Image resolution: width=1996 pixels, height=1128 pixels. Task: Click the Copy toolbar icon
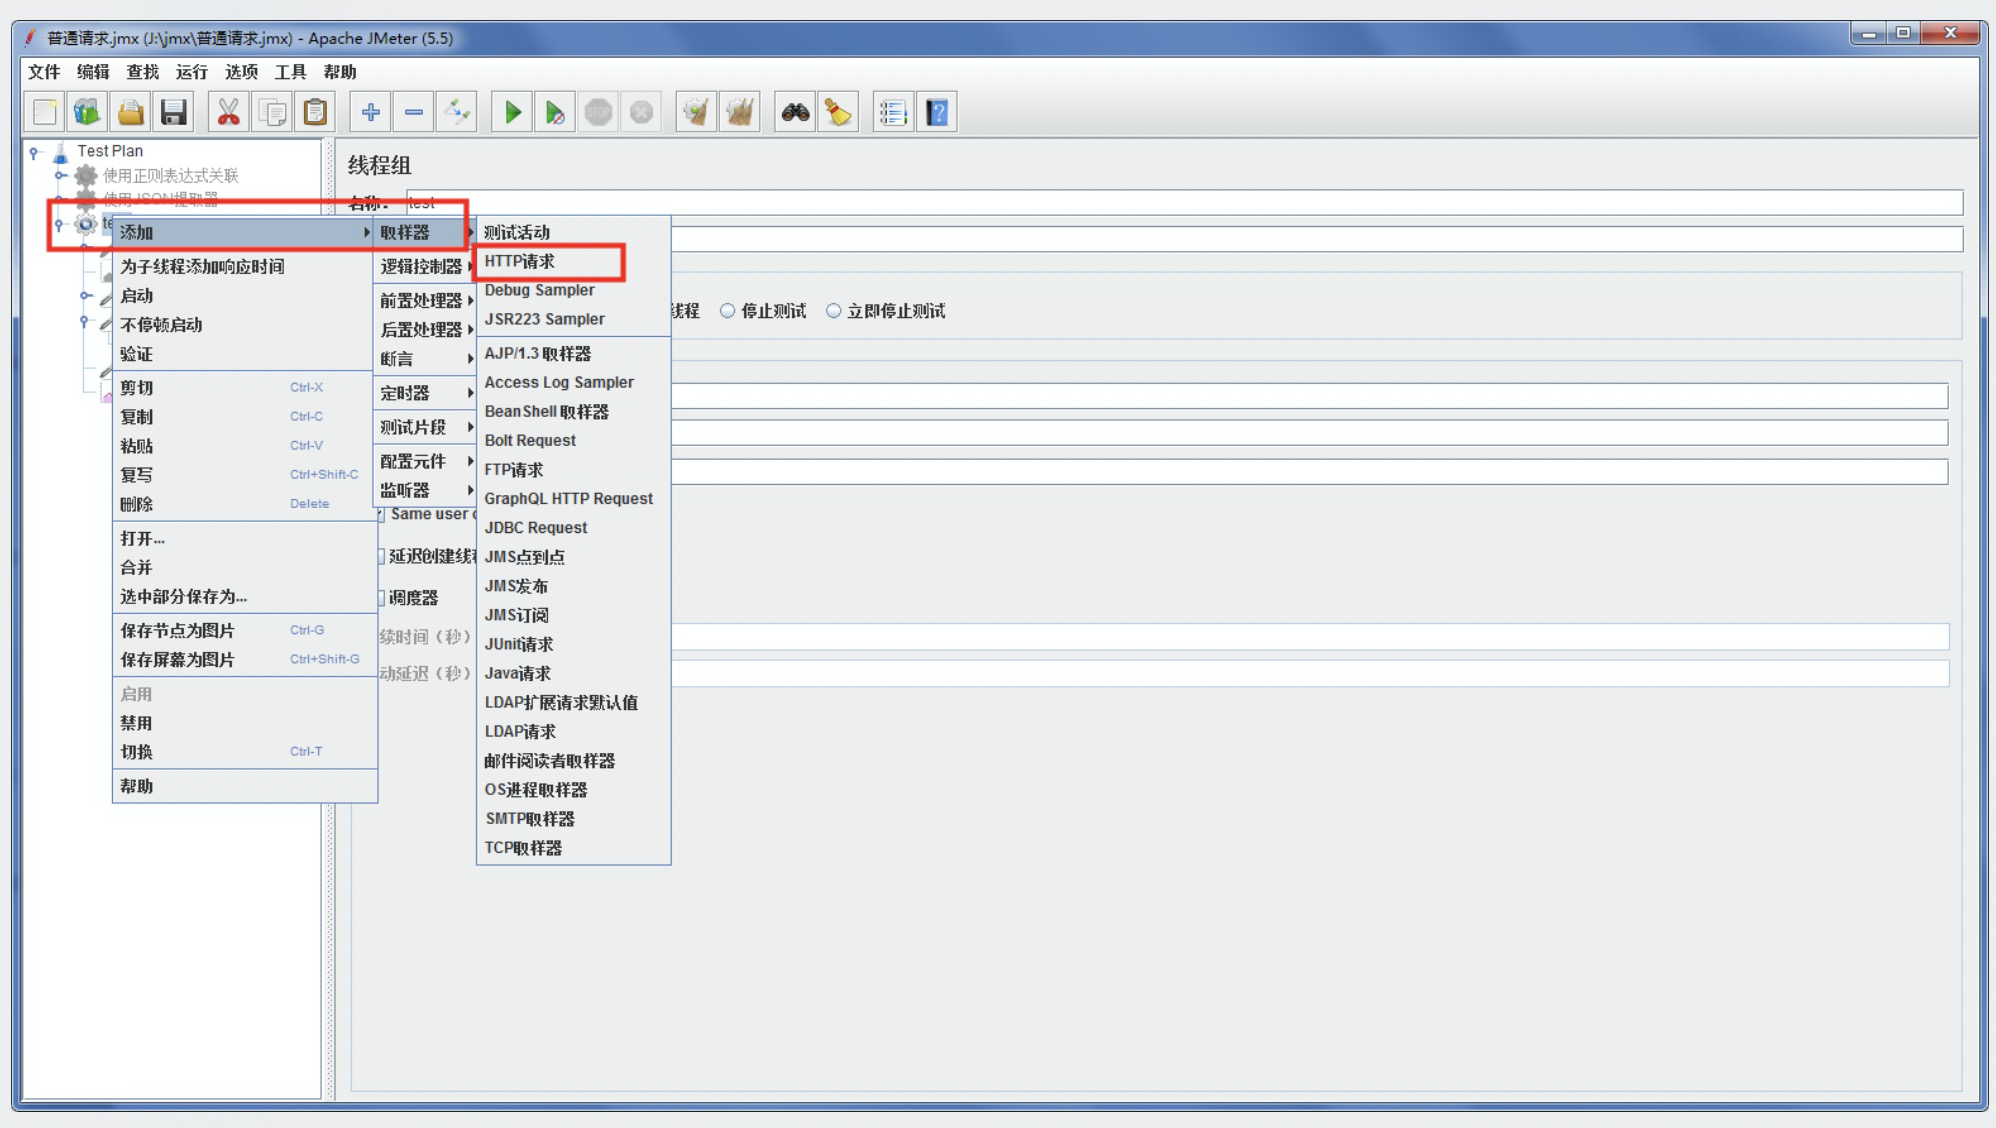pos(272,112)
